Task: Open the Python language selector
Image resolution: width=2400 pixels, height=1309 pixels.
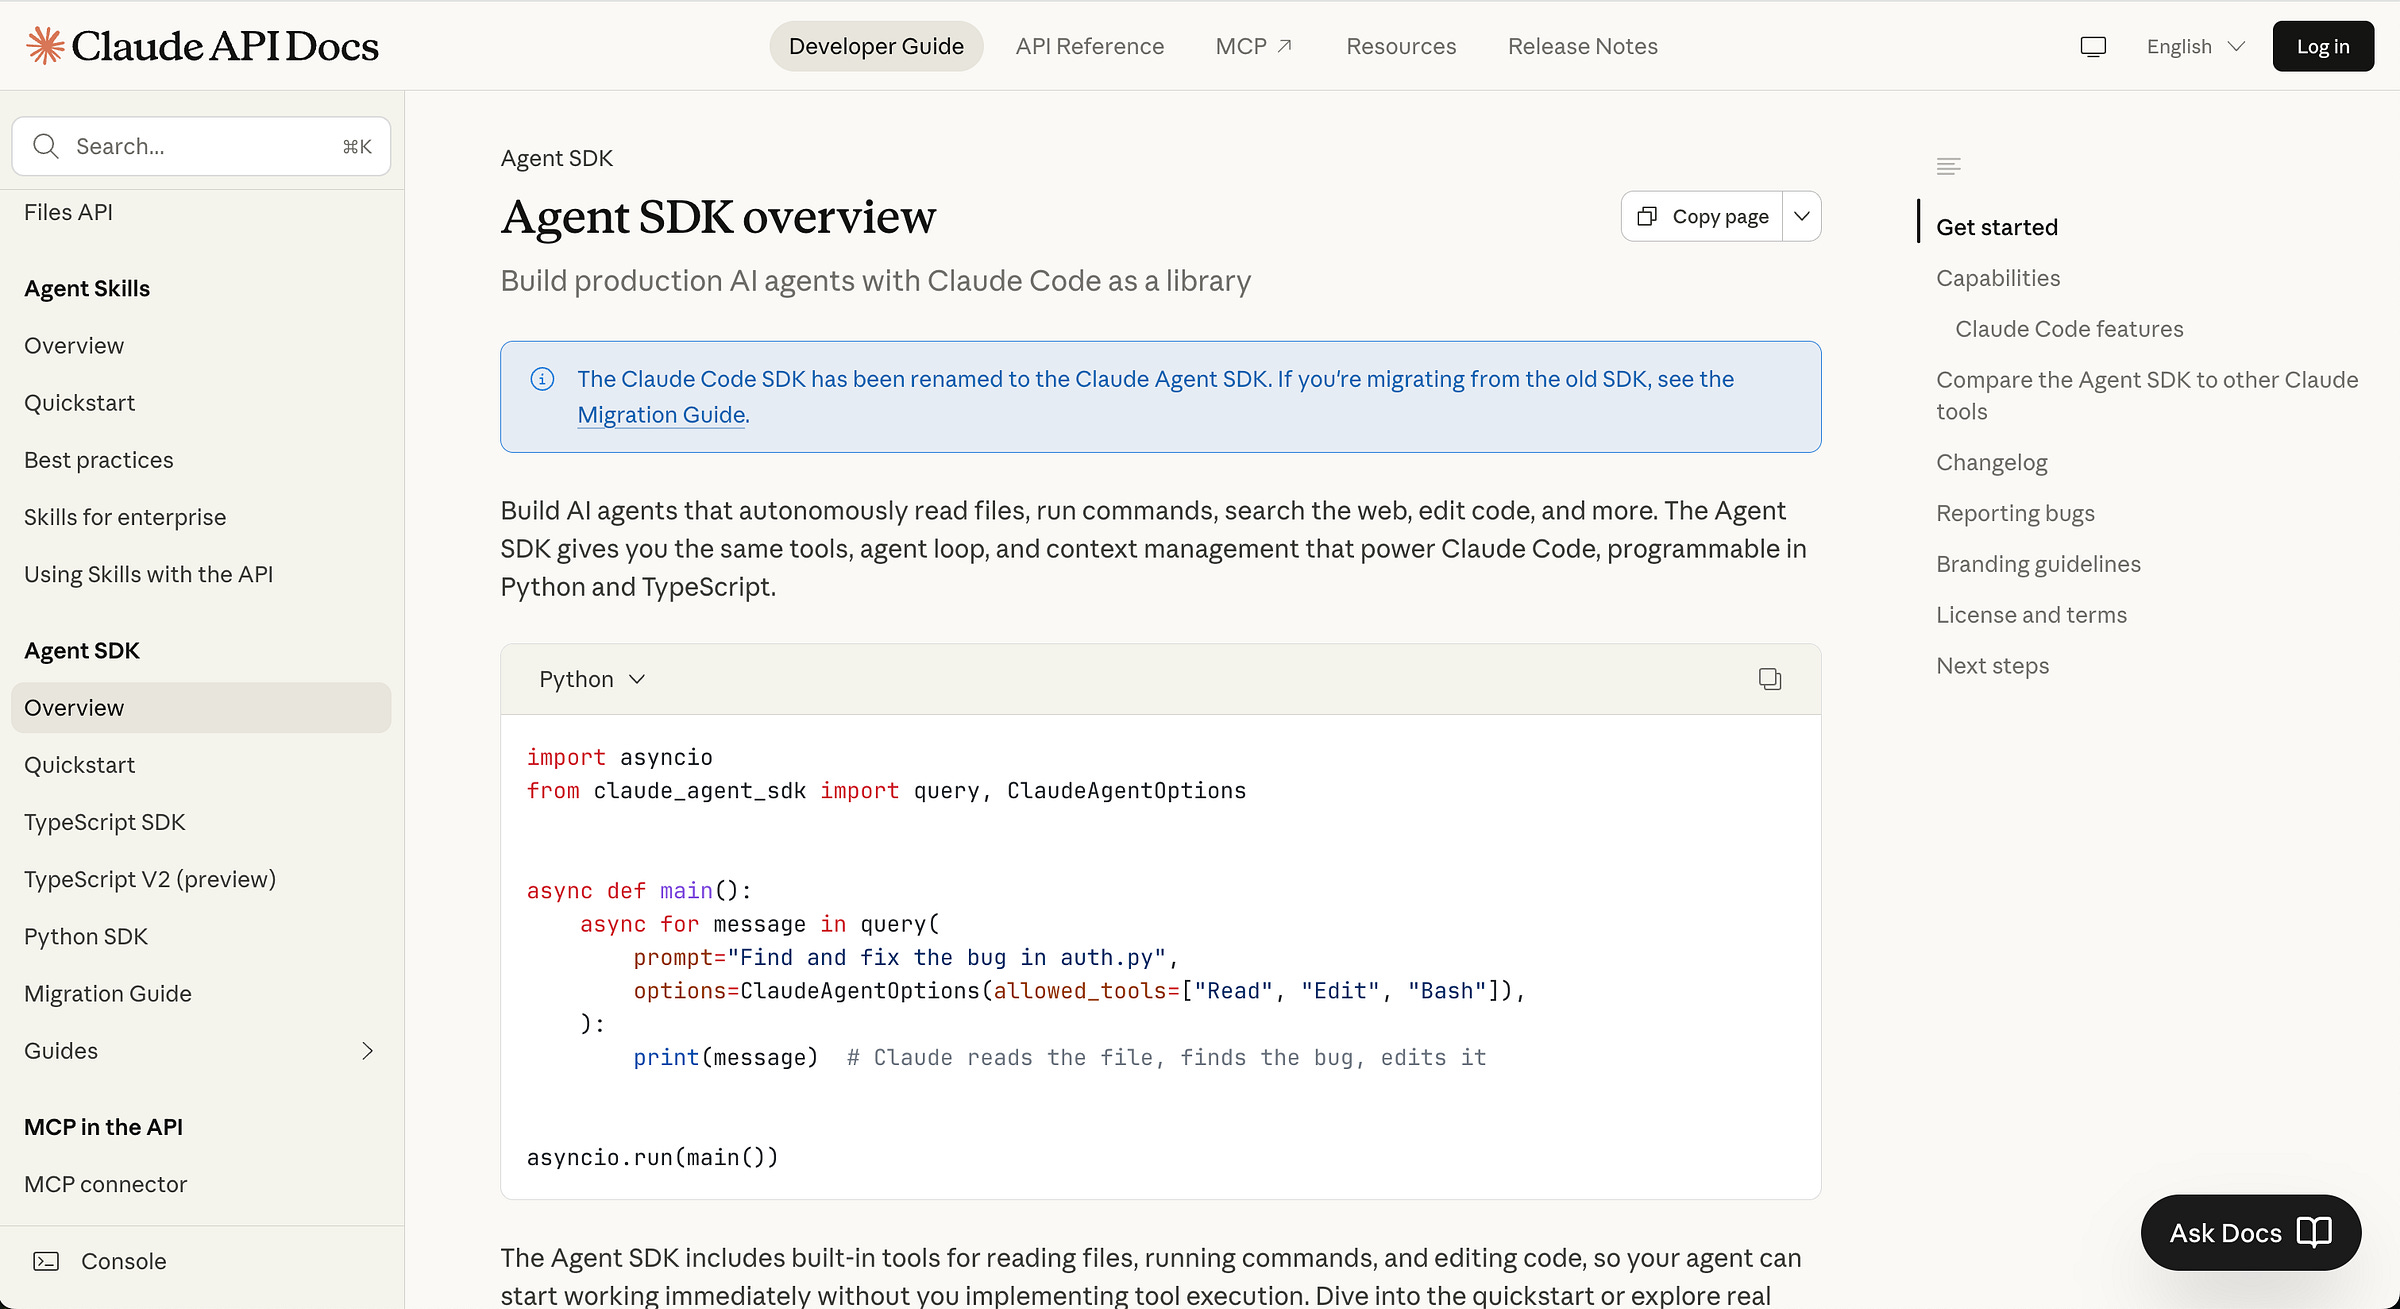Action: (x=592, y=679)
